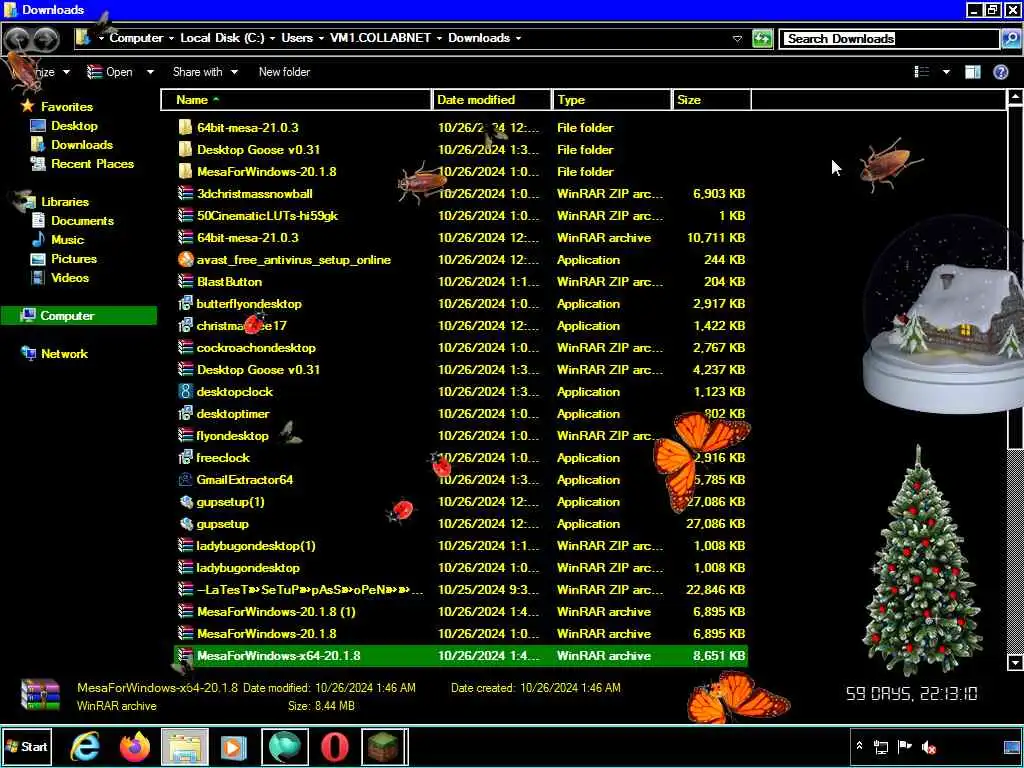
Task: Open the Opera browser taskbar icon
Action: point(334,746)
